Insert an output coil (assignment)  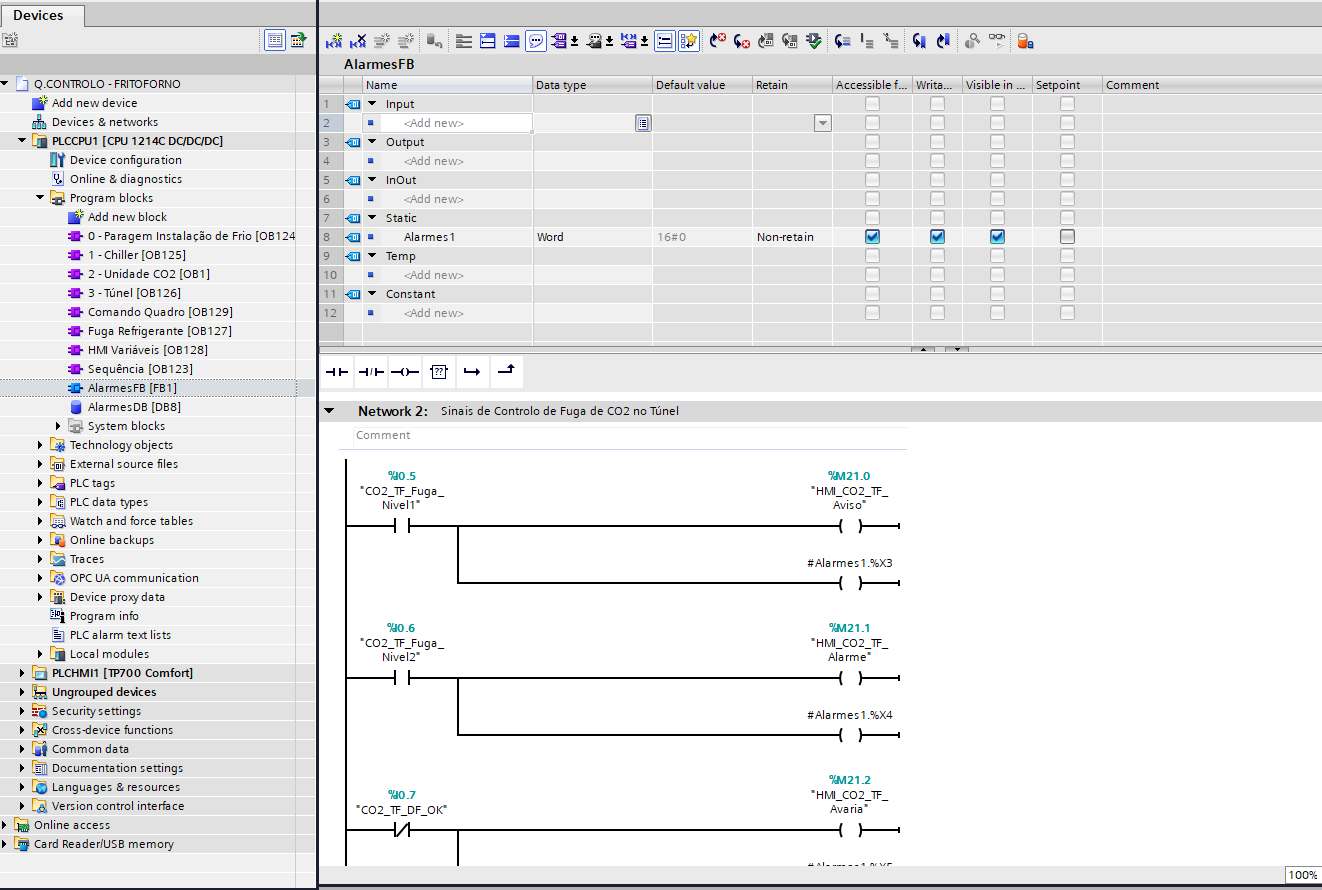404,372
